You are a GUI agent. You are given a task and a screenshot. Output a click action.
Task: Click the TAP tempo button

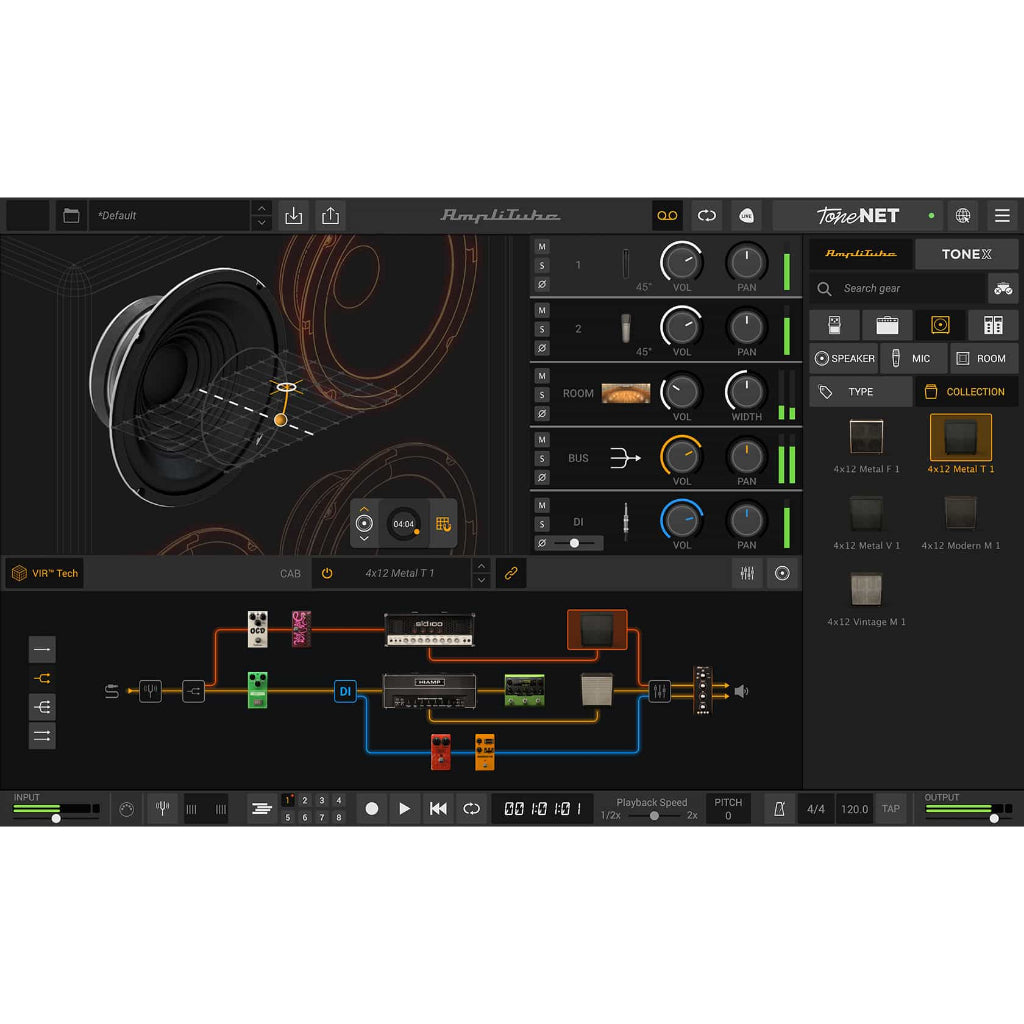[x=891, y=809]
